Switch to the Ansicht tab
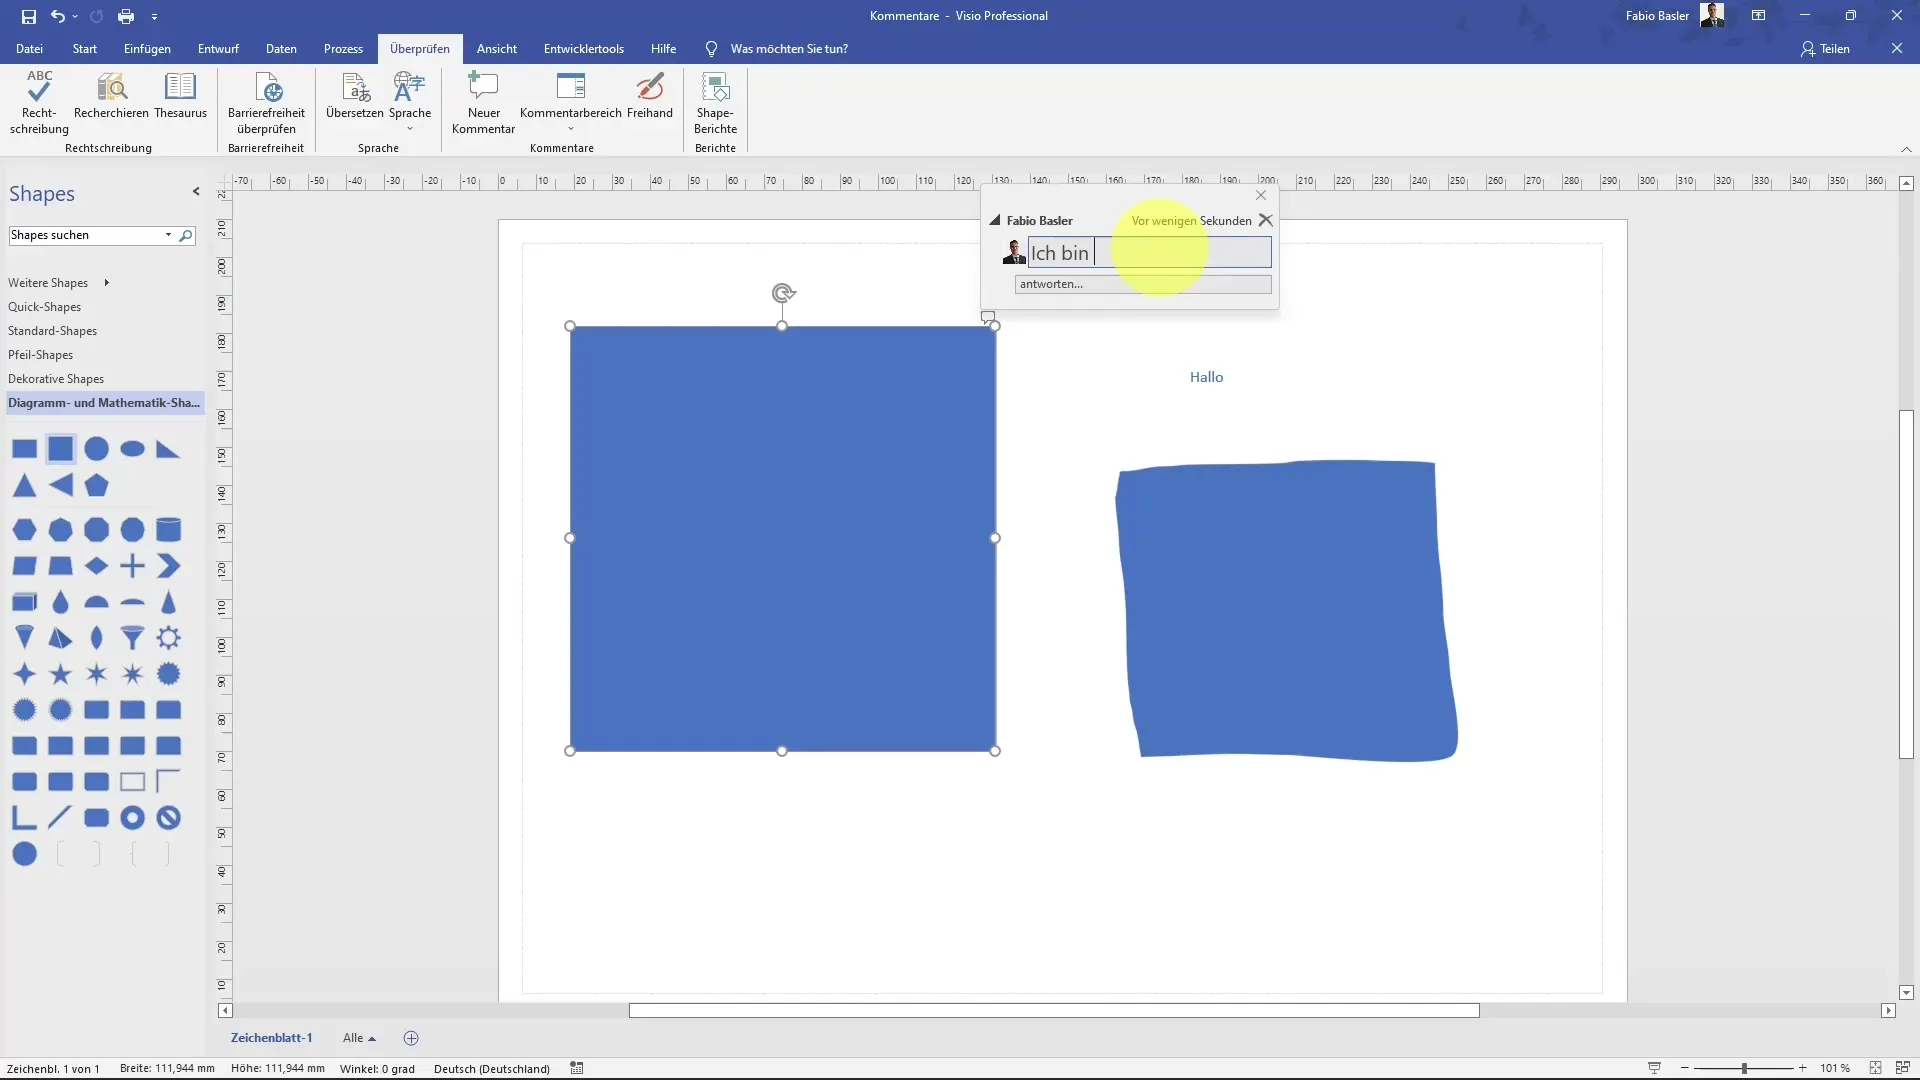Screen dimensions: 1920x1080 (497, 48)
